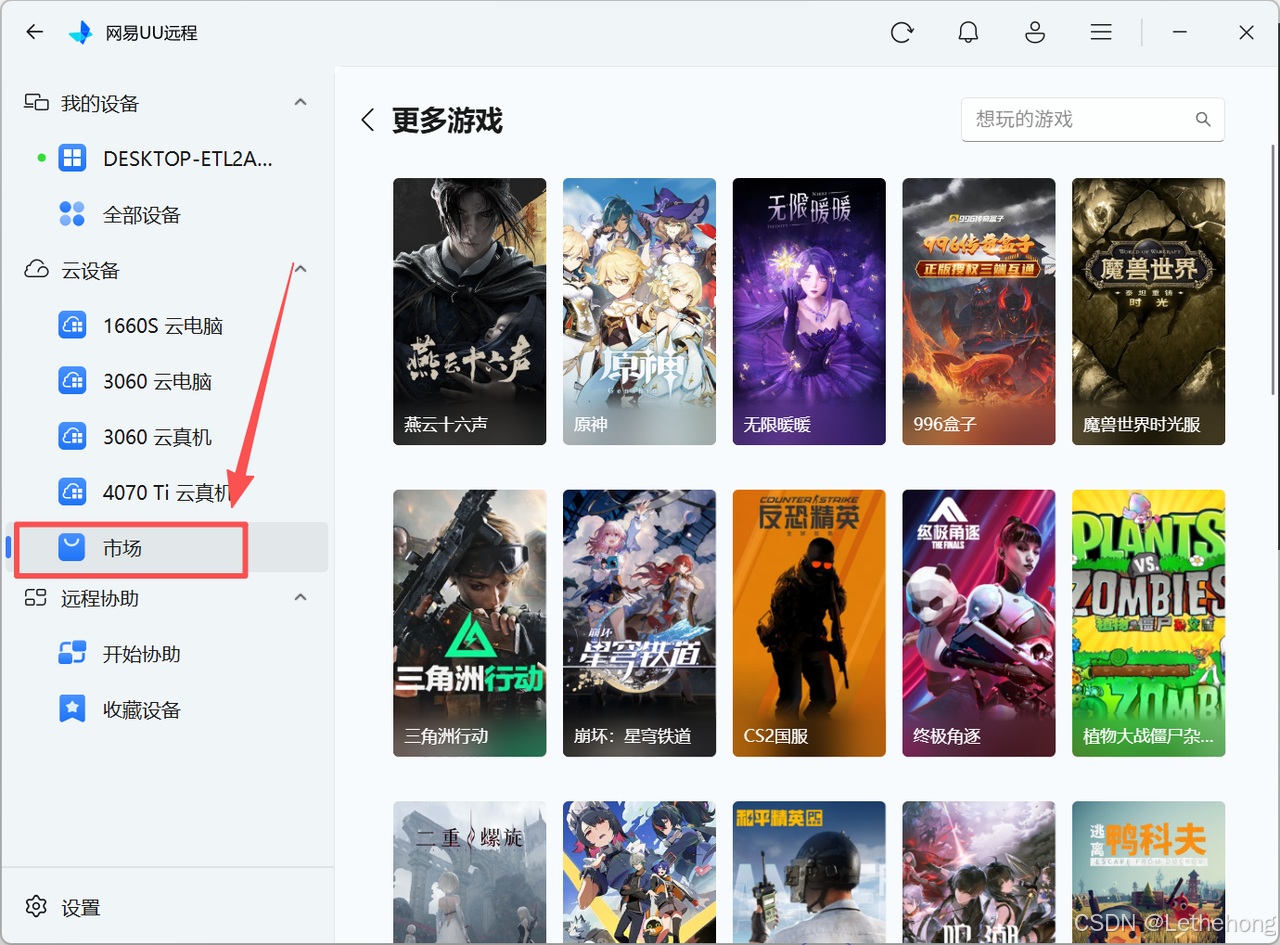Click the search magnifier icon

coord(1203,120)
